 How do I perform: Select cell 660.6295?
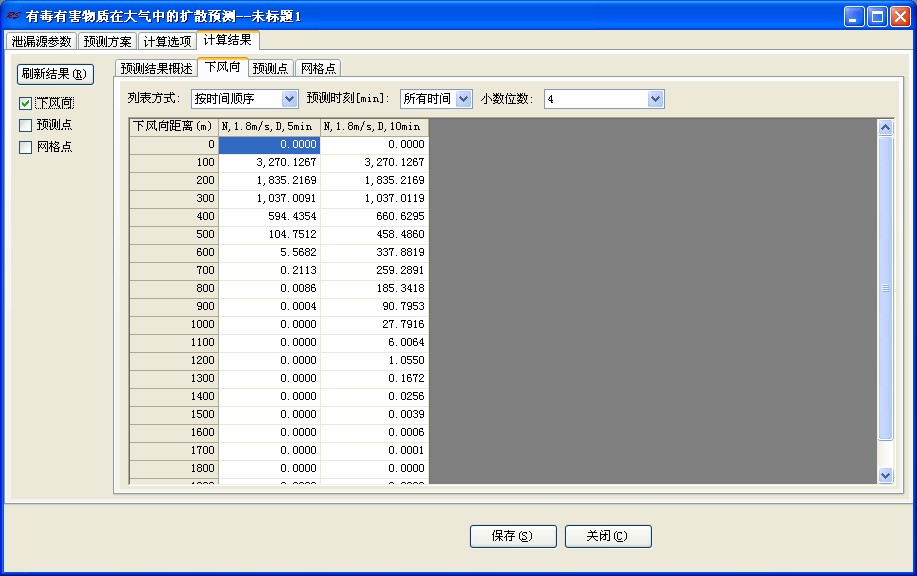(x=374, y=216)
